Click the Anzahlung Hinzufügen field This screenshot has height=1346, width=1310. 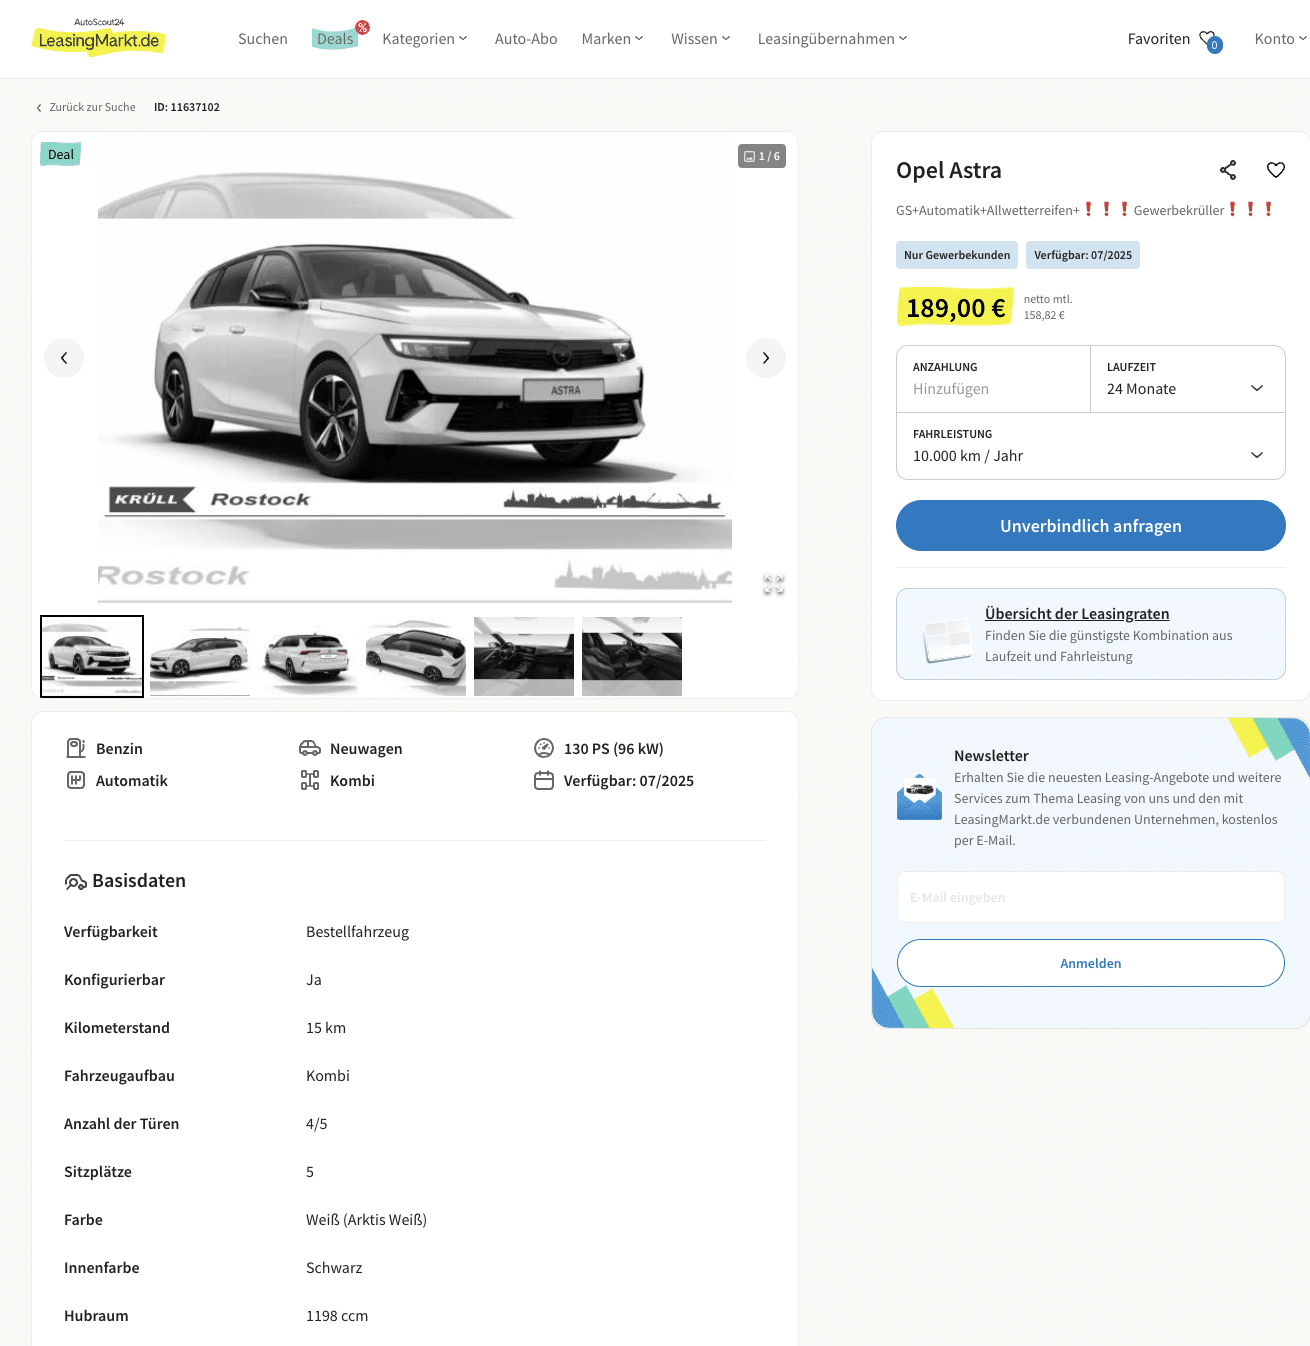993,379
